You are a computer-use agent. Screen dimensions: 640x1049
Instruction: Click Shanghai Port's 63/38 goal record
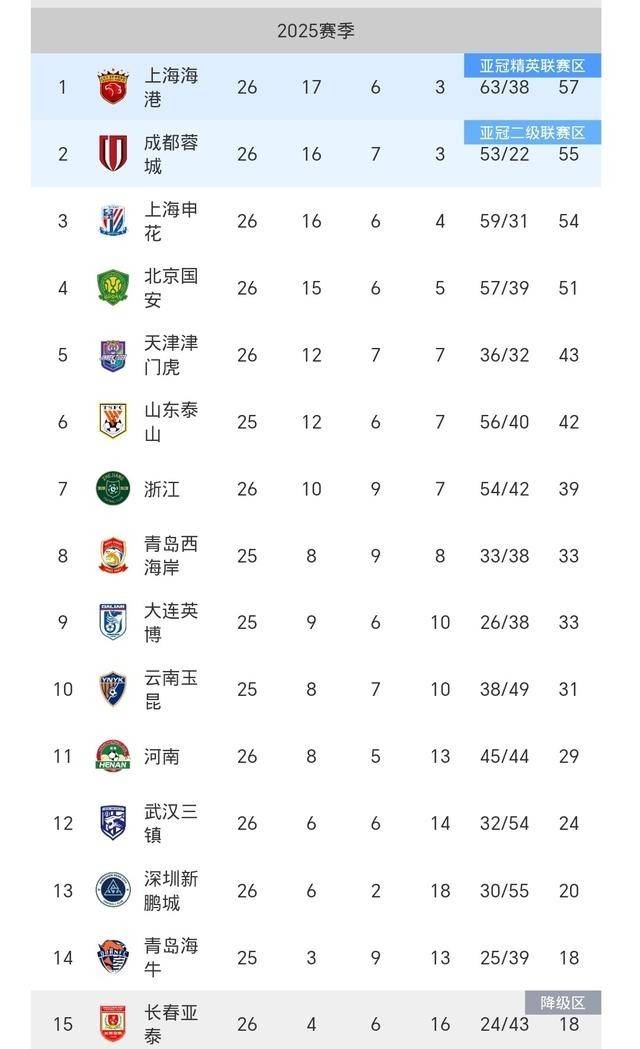504,88
